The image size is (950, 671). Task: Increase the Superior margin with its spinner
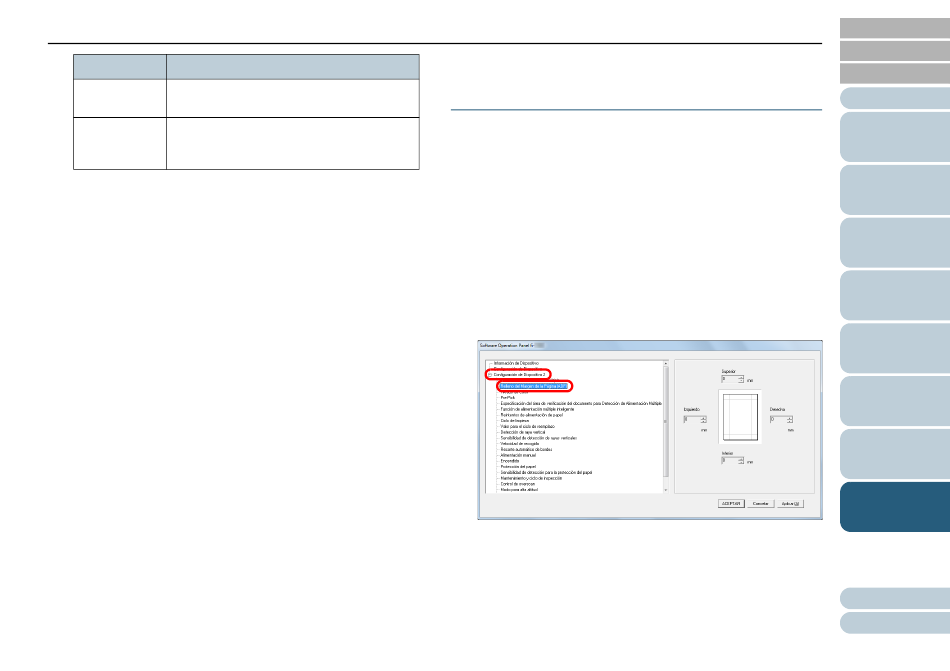741,377
